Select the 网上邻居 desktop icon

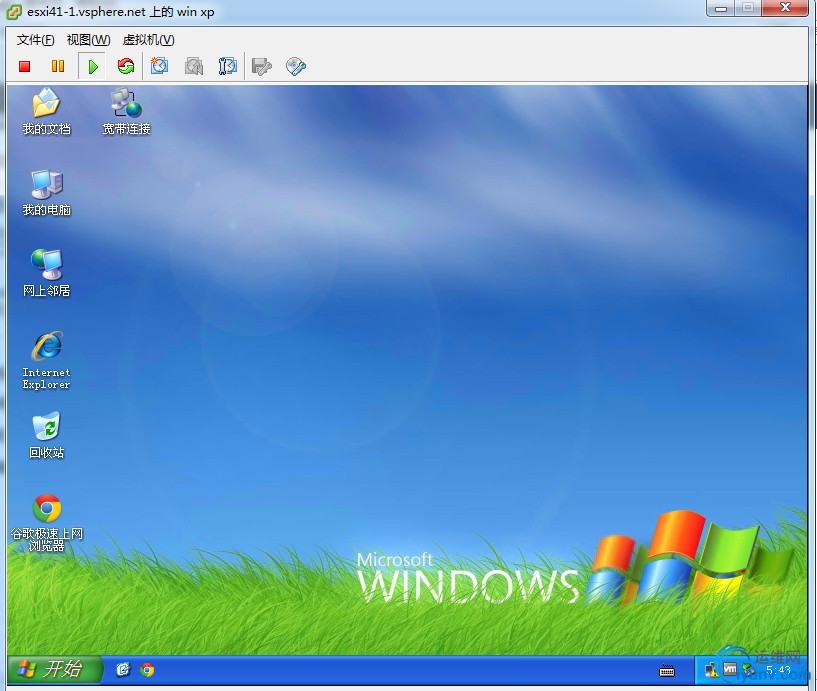46,274
